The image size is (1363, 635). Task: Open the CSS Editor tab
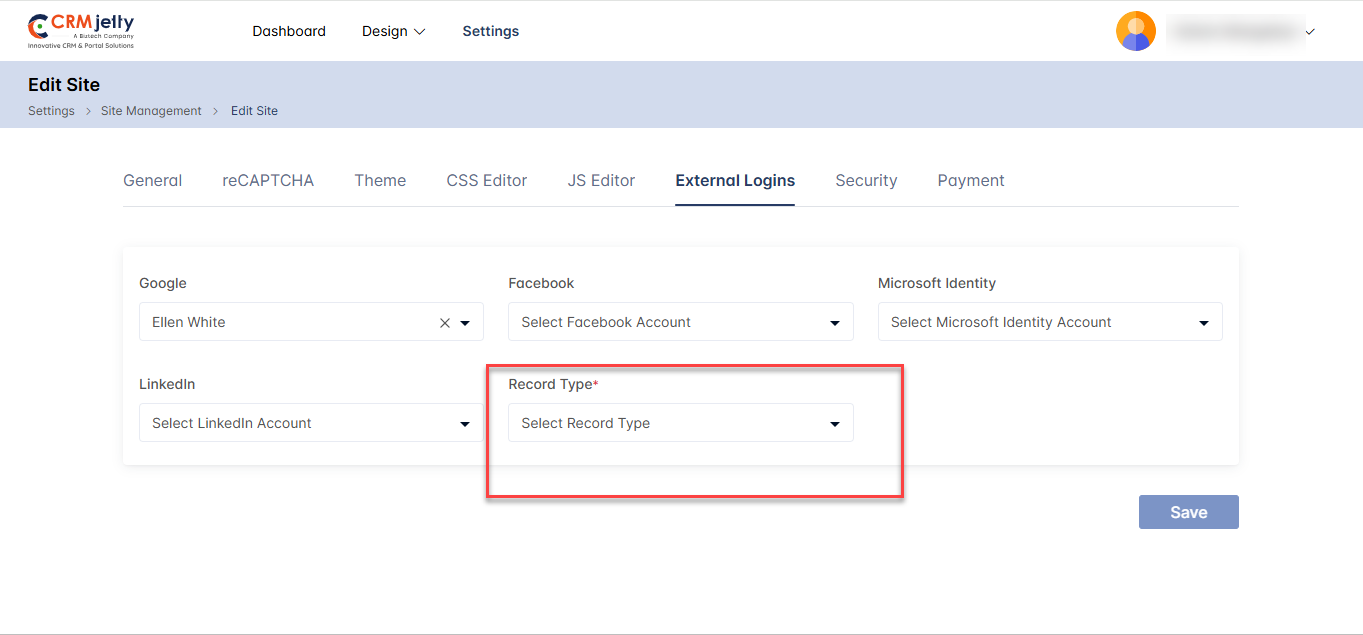point(487,181)
